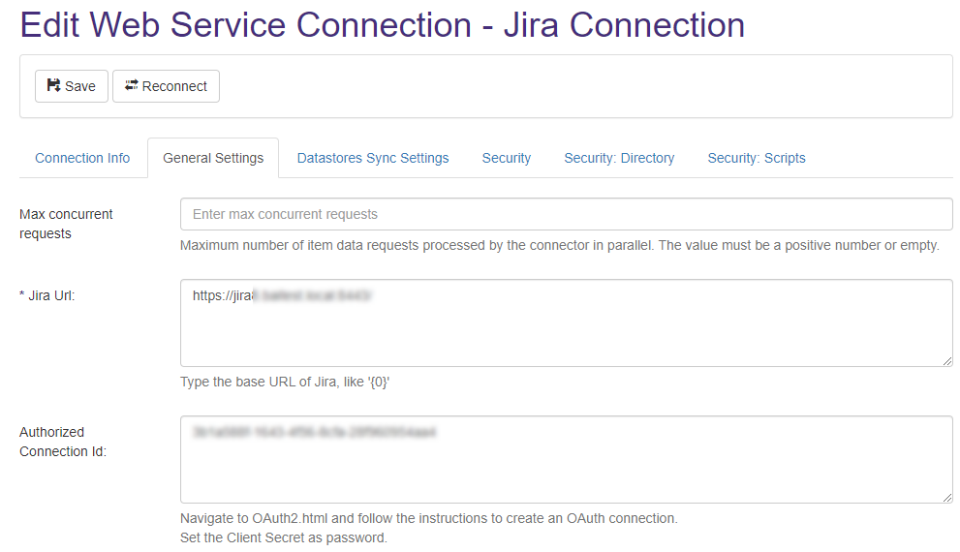Click the Reconnect arrows icon

[131, 86]
